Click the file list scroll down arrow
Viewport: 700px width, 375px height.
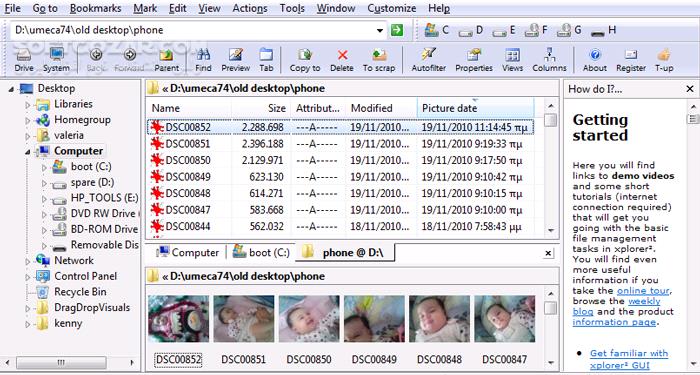pos(551,230)
